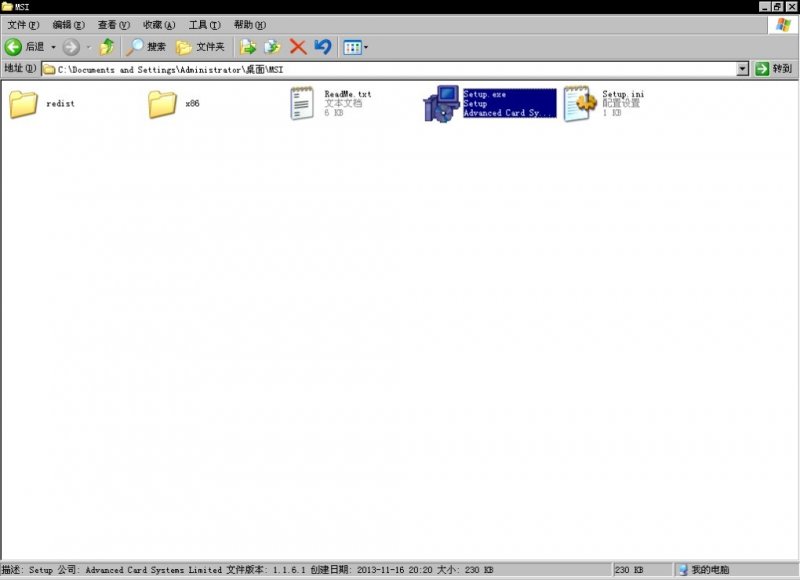
Task: Click the Move To folder icon
Action: pyautogui.click(x=248, y=47)
